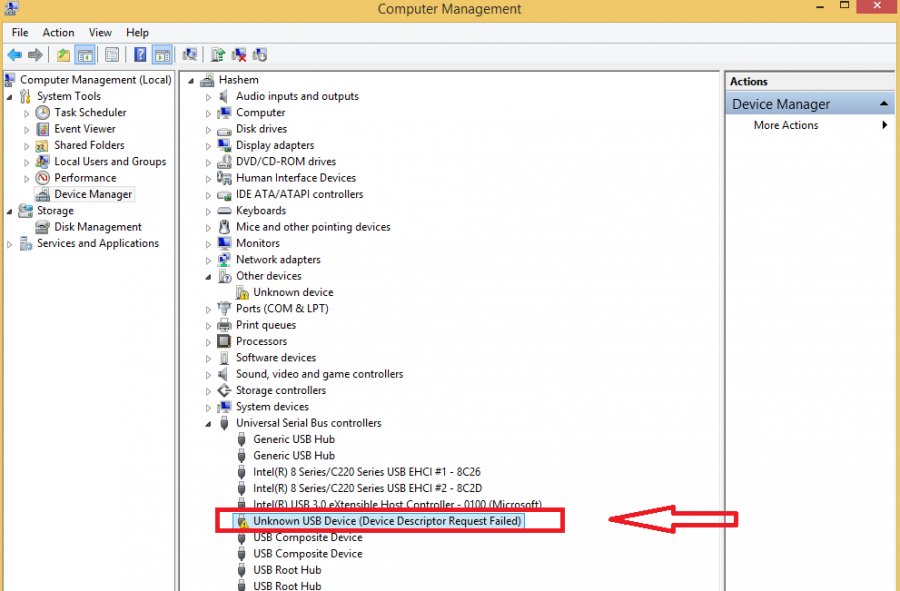Collapse the System Tools node

click(x=9, y=97)
